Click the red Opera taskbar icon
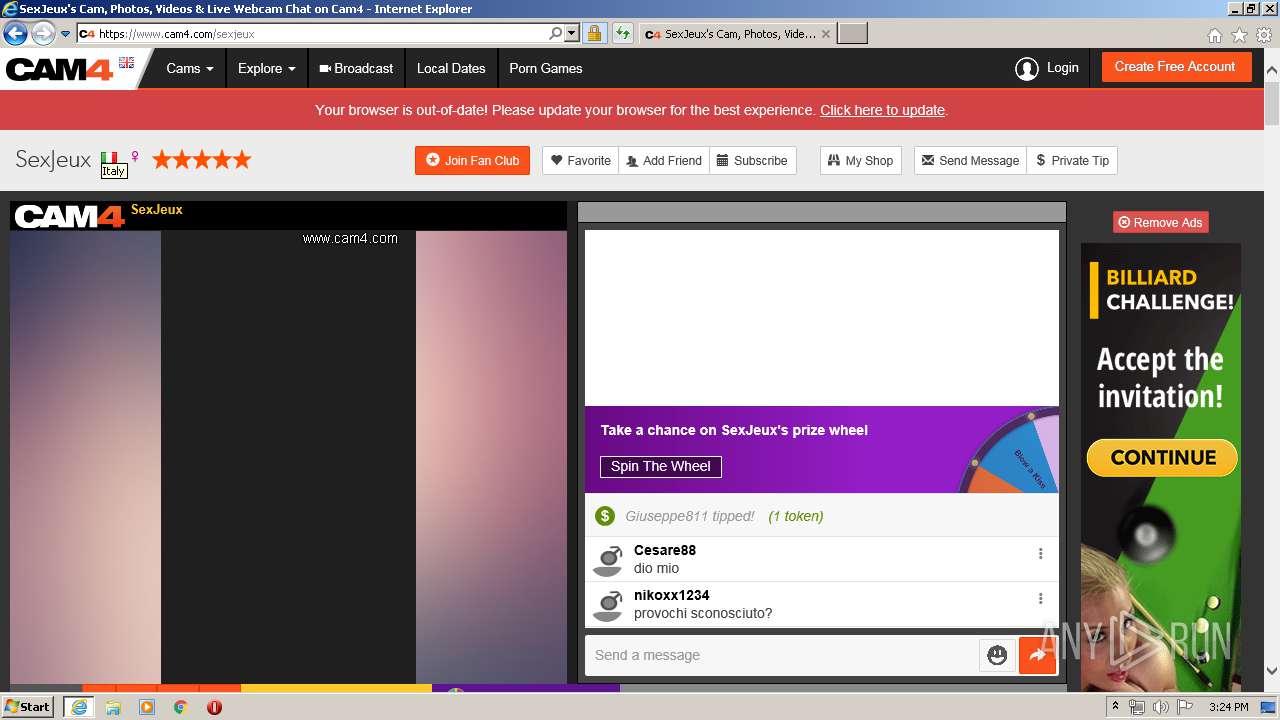Screen dimensions: 1280x720 coord(214,707)
